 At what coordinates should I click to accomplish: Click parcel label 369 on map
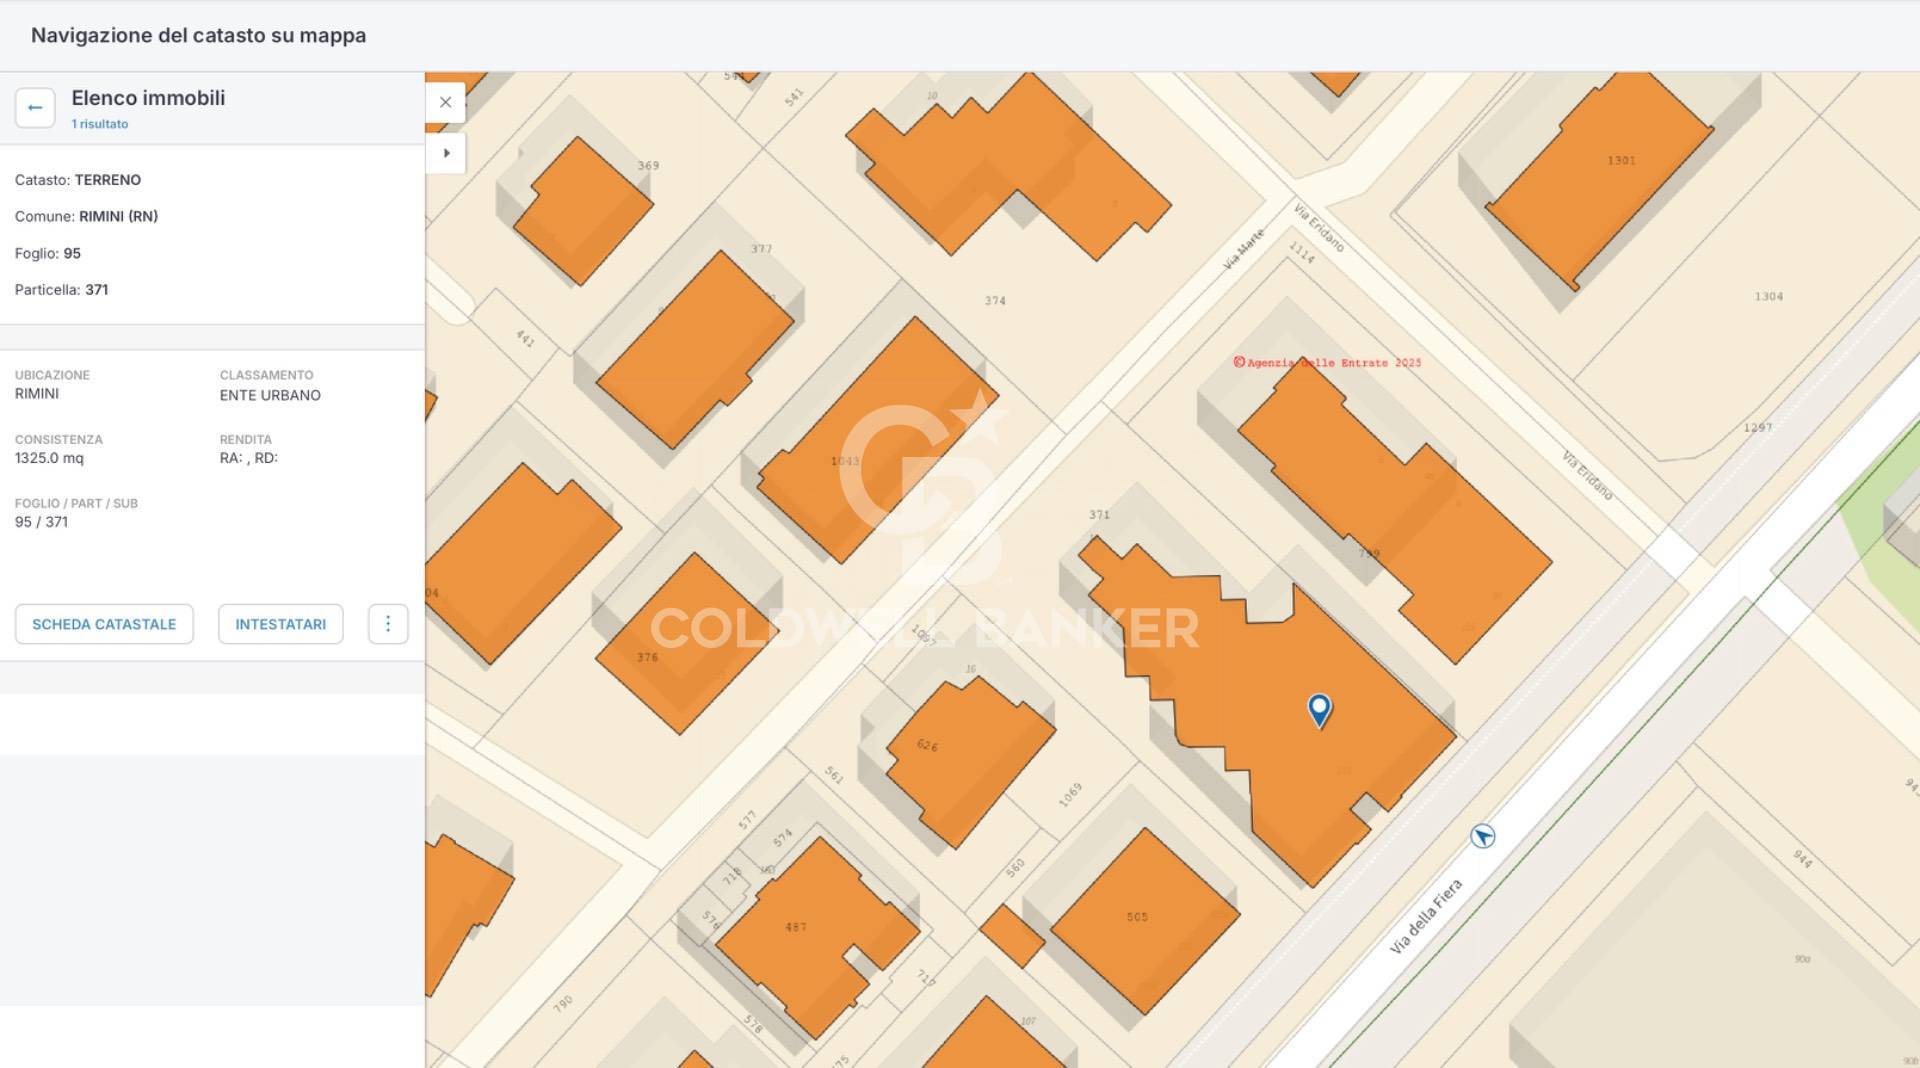[x=648, y=166]
